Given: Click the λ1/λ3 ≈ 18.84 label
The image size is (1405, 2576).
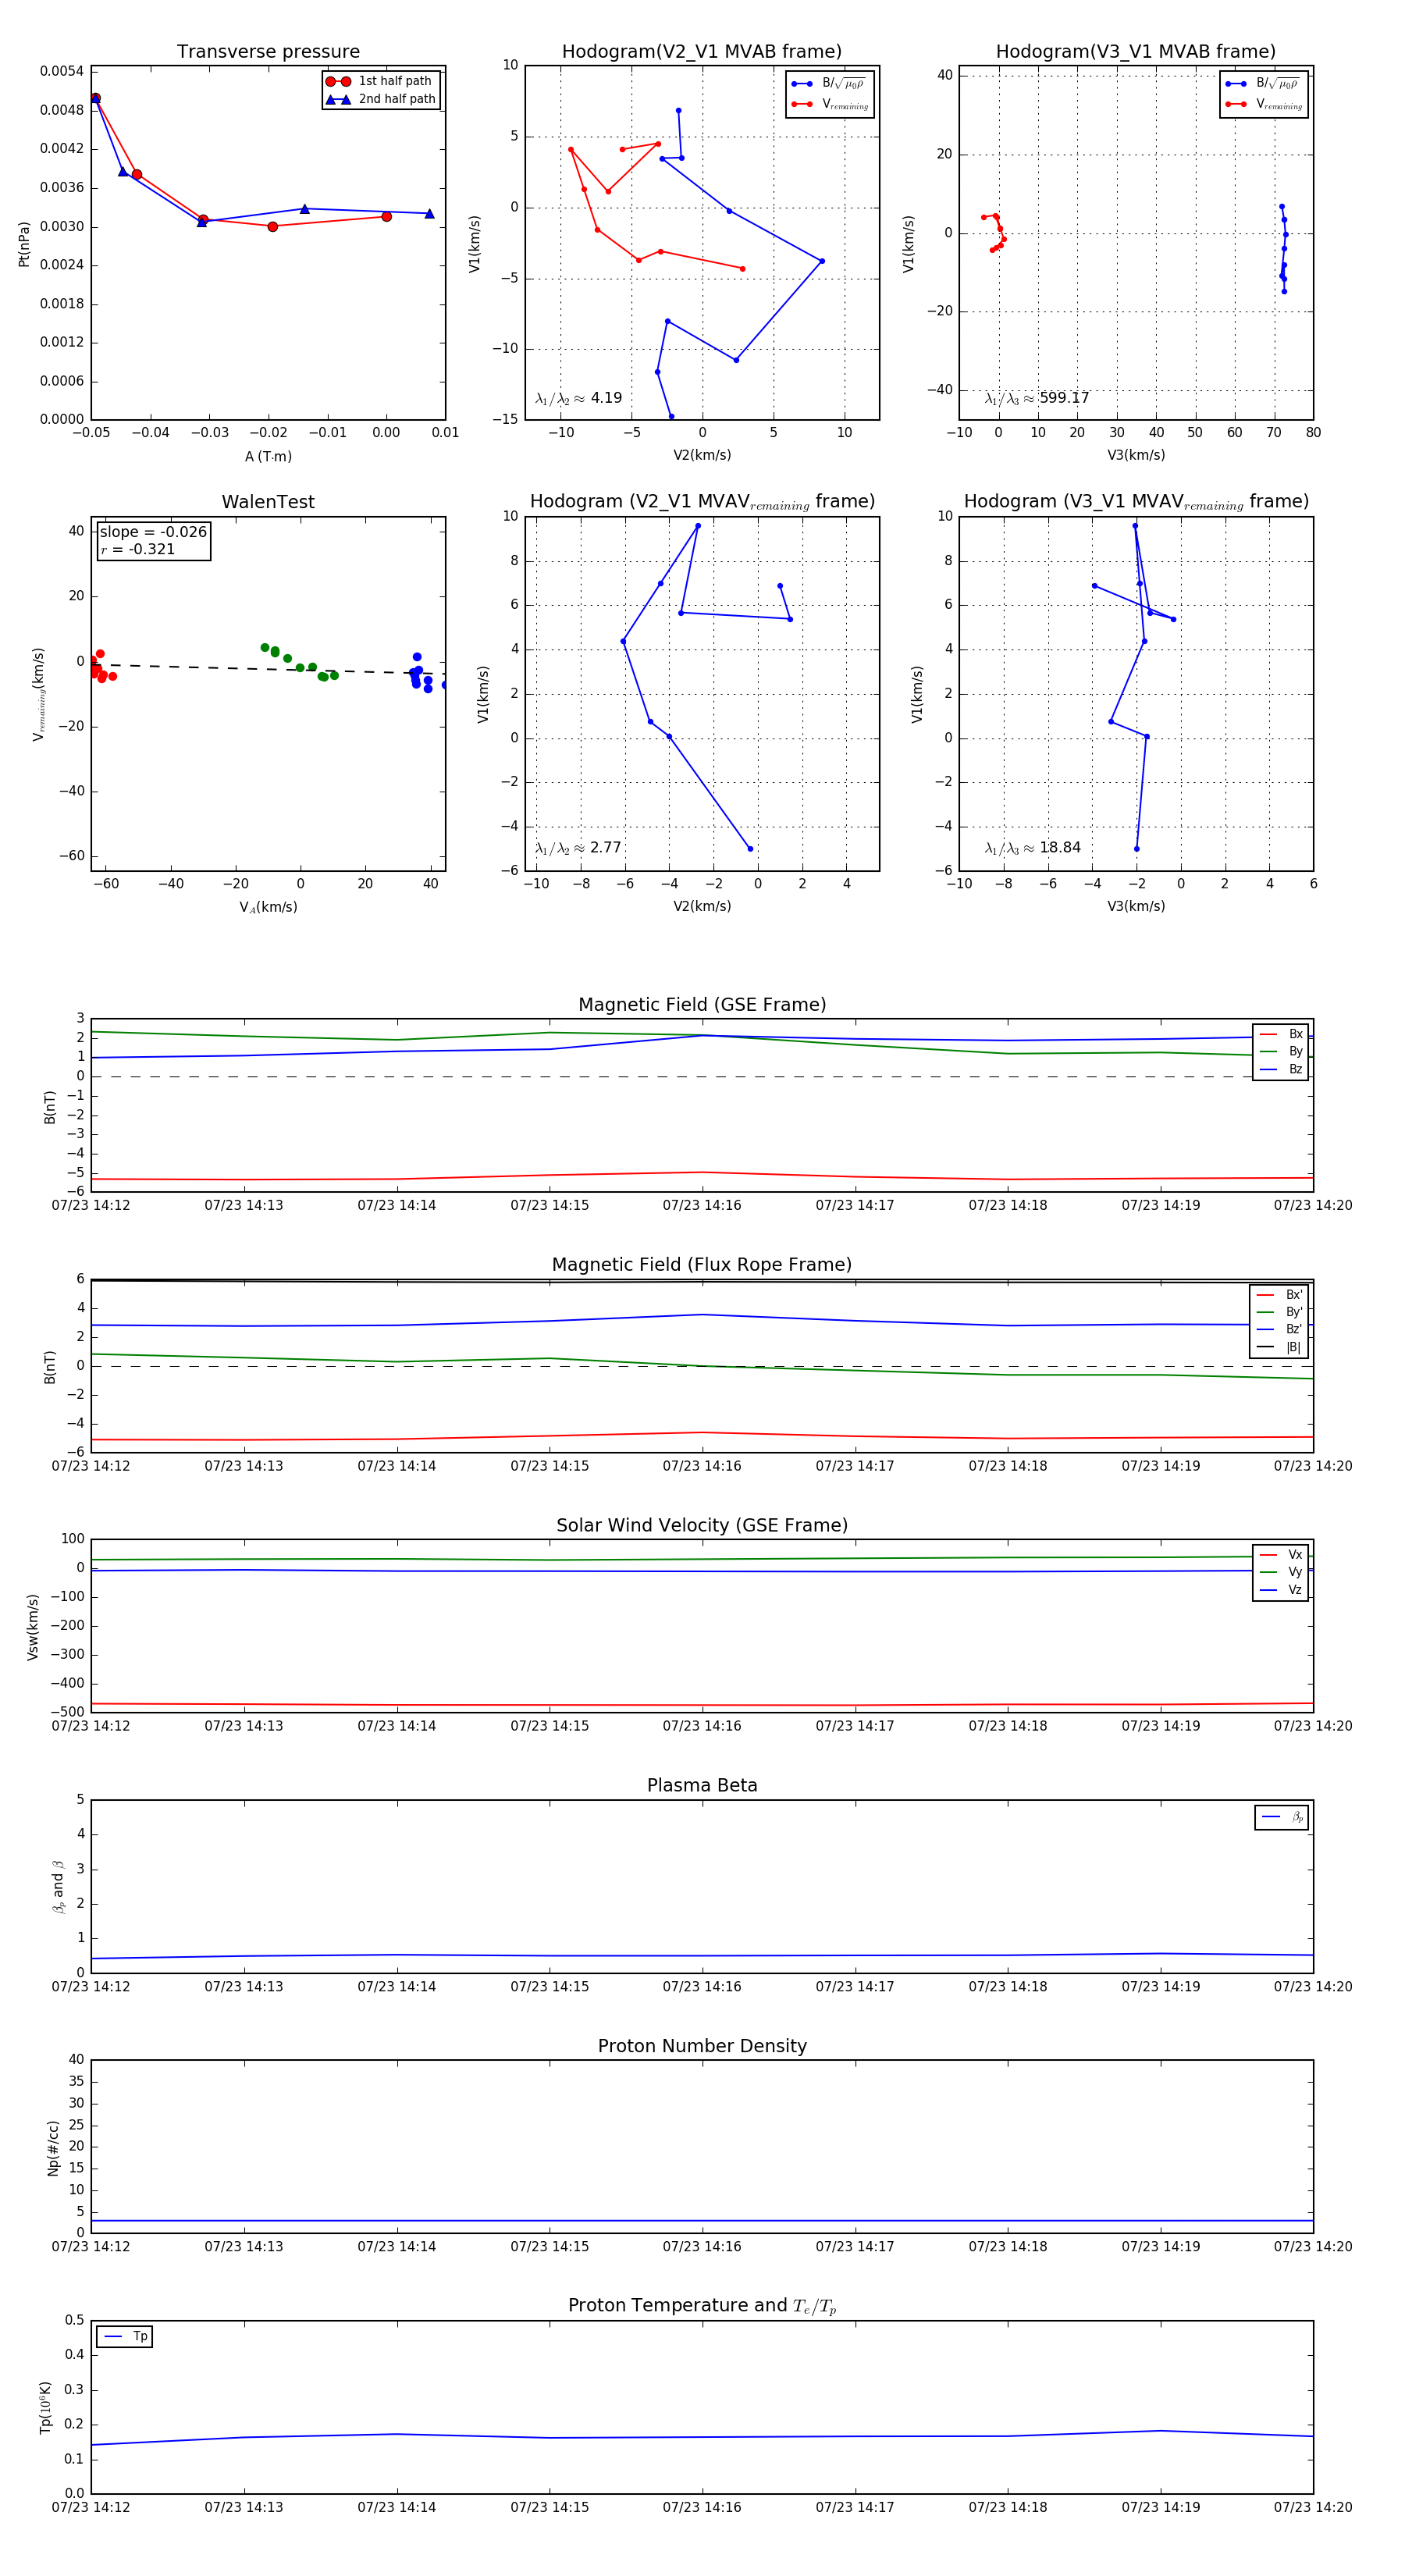Looking at the screenshot, I should [1032, 848].
